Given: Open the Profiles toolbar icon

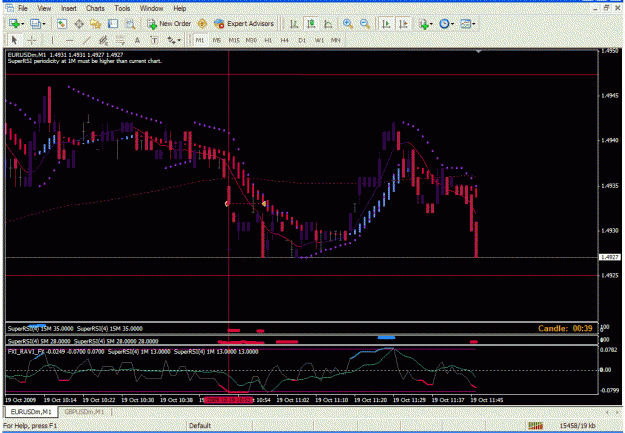Looking at the screenshot, I should (x=35, y=24).
